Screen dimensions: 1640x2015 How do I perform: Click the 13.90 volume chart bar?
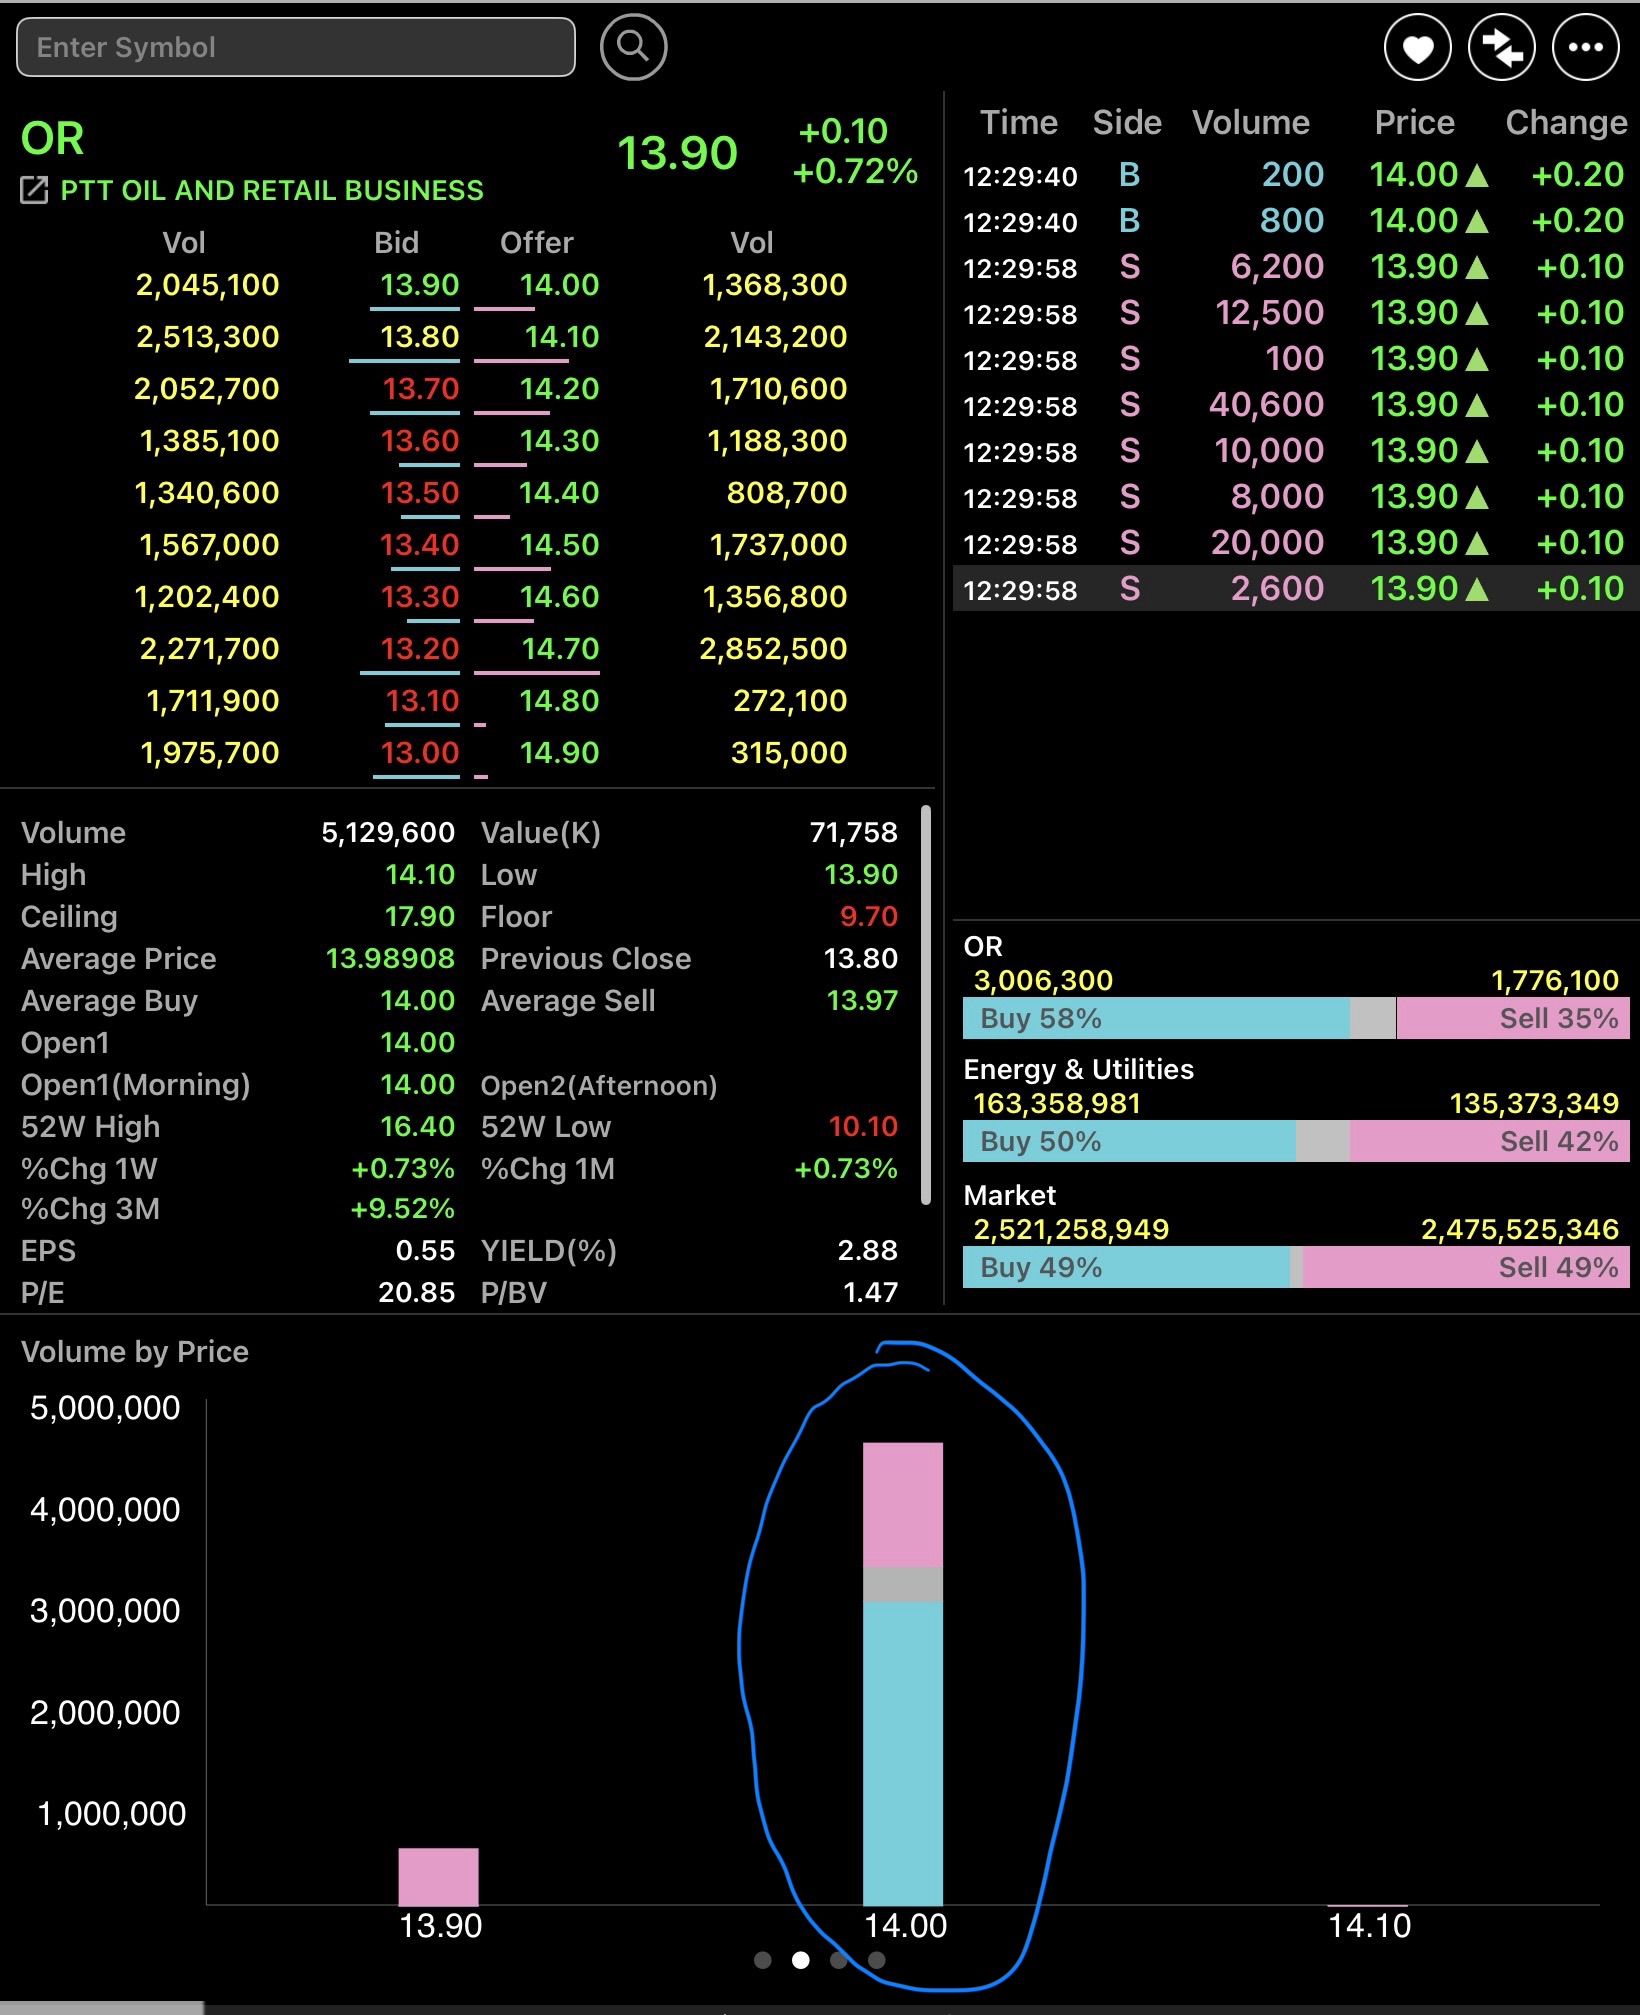(438, 1877)
